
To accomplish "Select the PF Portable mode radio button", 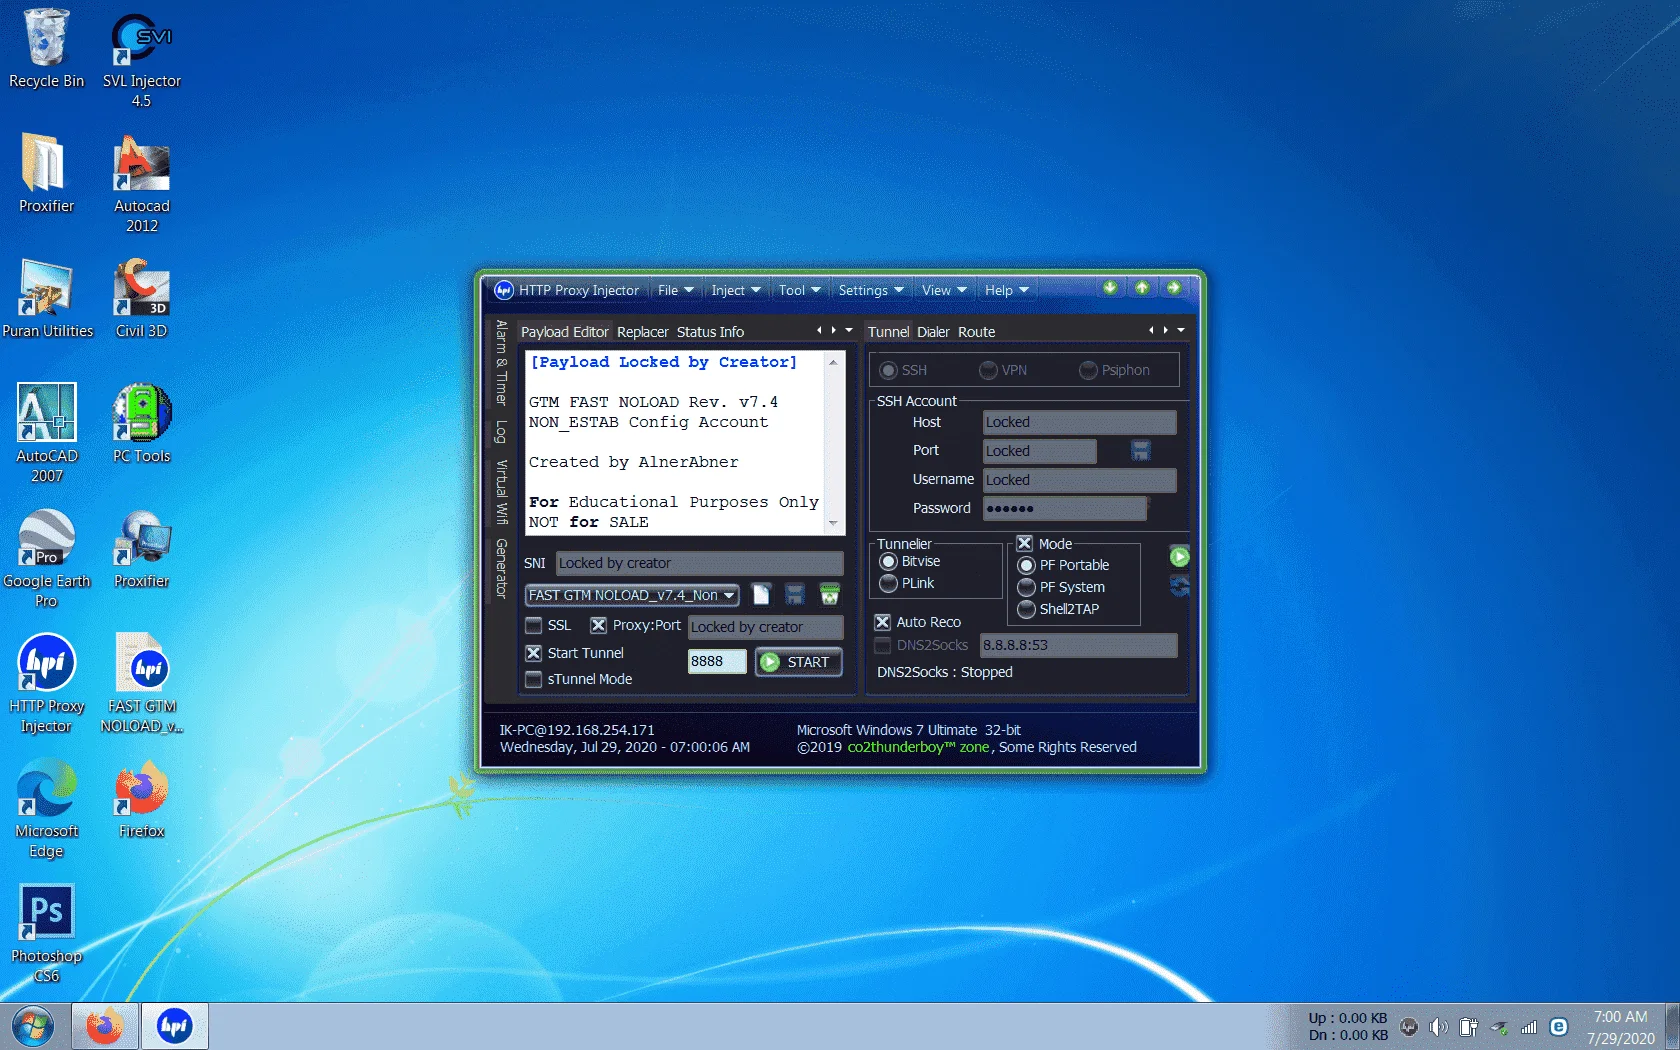I will point(1026,565).
